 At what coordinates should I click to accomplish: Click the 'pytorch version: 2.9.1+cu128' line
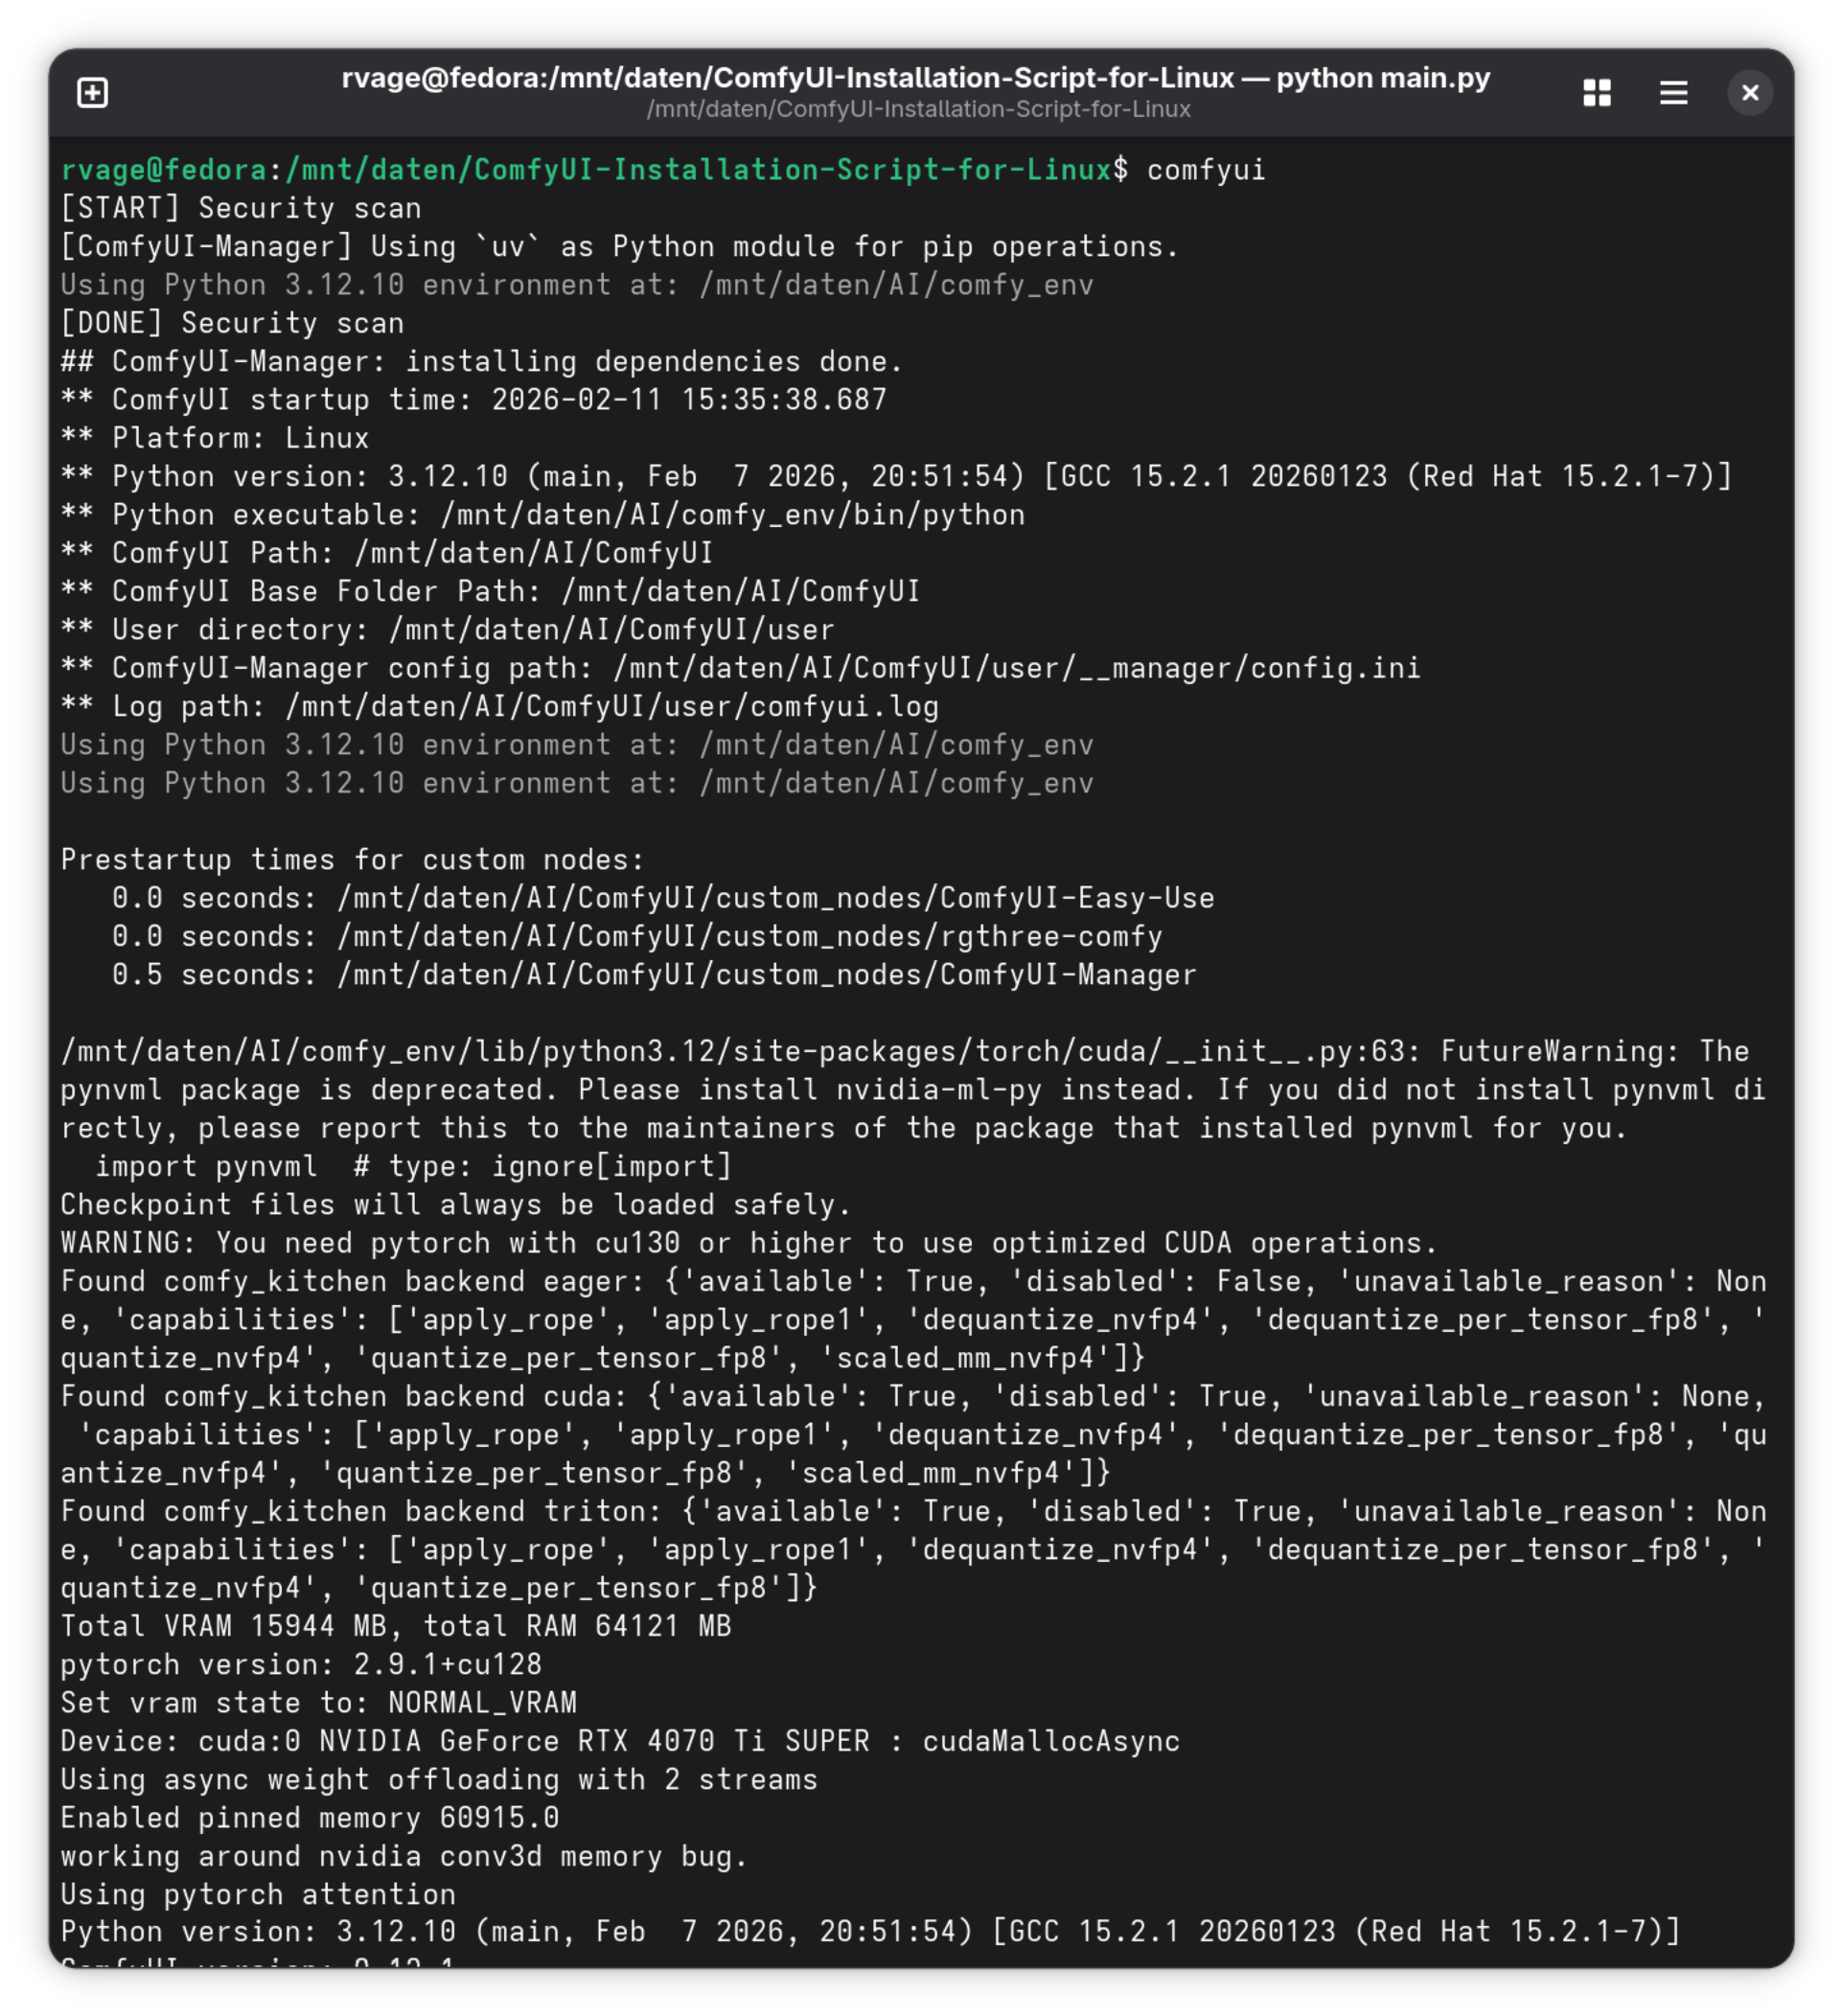tap(301, 1665)
